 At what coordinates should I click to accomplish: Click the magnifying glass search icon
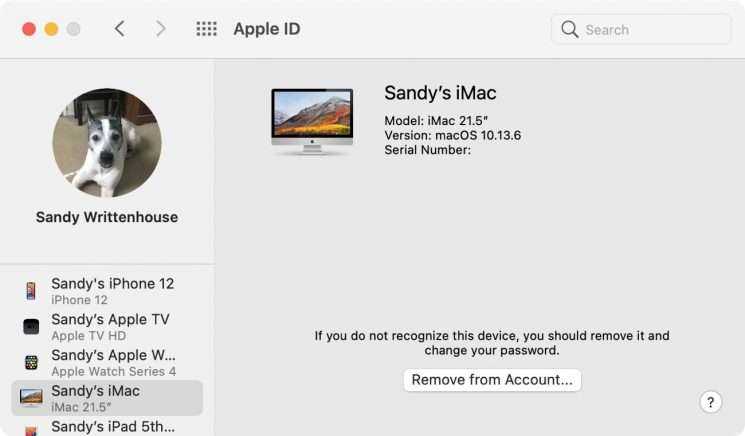(569, 29)
